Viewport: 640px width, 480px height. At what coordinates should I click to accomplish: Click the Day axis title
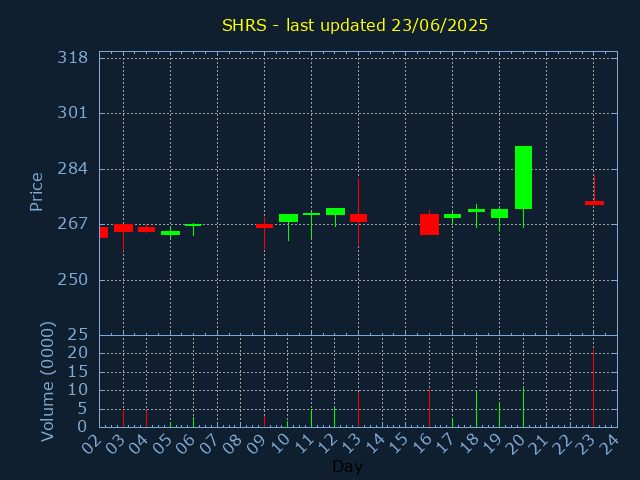[347, 466]
